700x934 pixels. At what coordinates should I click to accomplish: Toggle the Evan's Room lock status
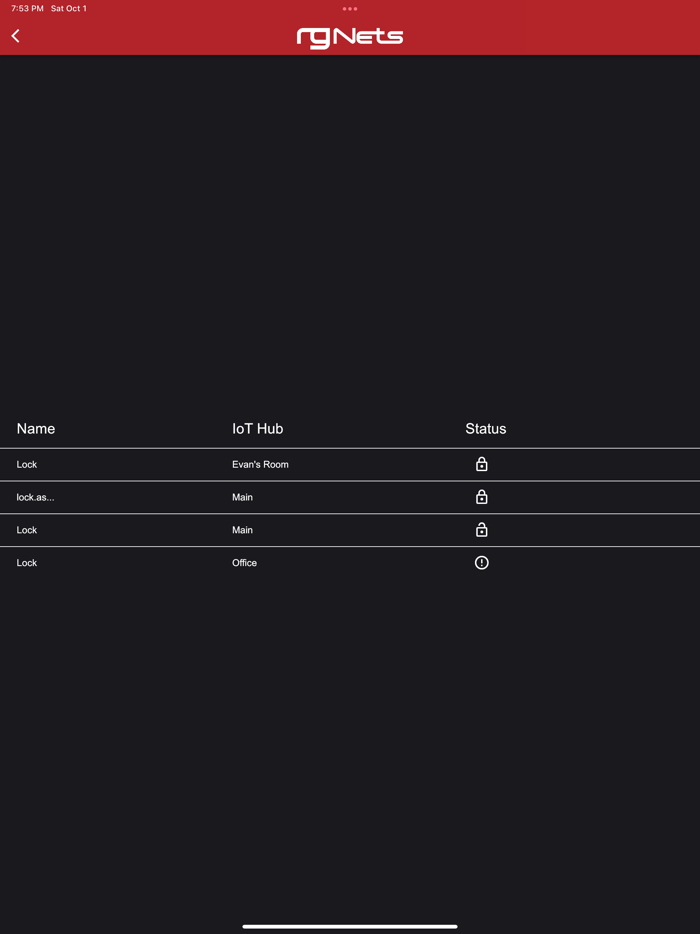tap(481, 464)
